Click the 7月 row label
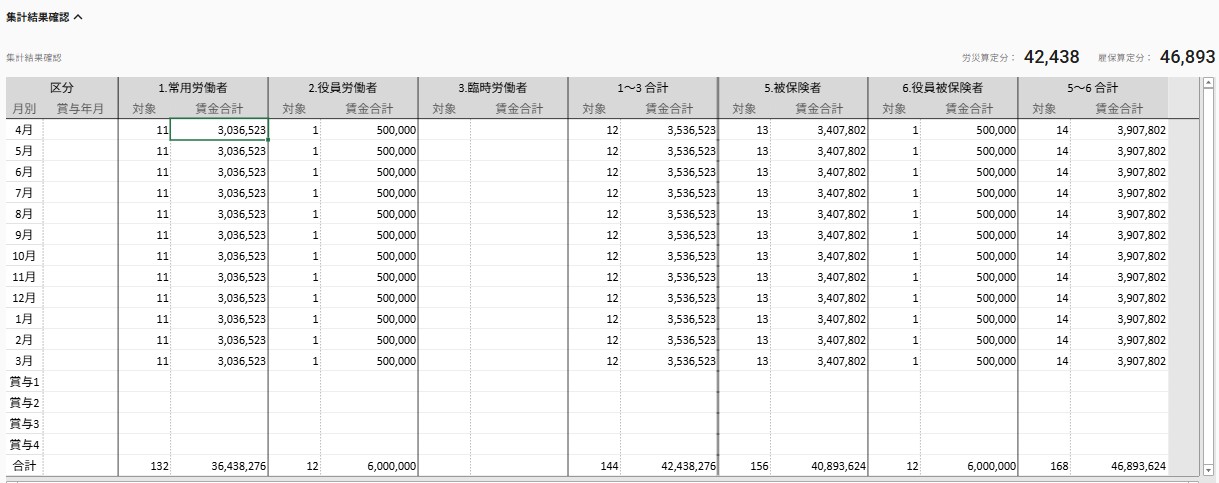 (24, 193)
